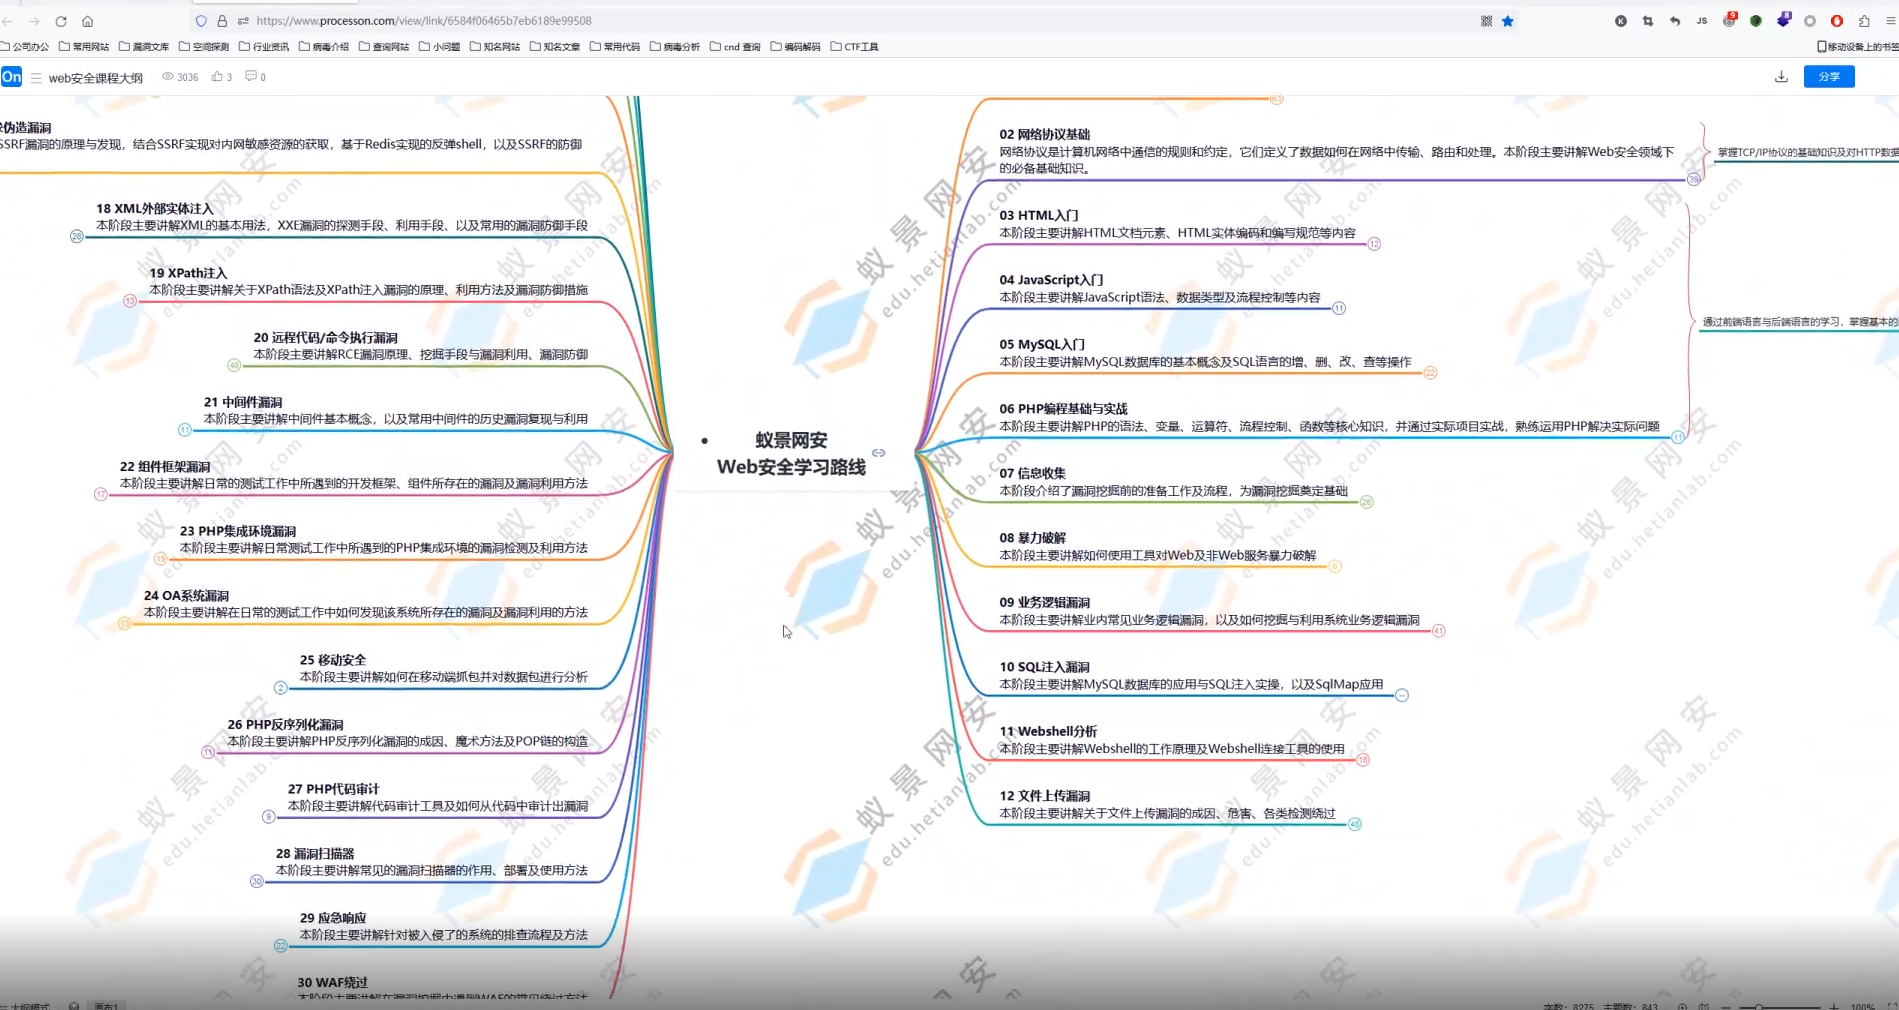Click the shield tracking protection icon
1899x1010 pixels.
(201, 21)
